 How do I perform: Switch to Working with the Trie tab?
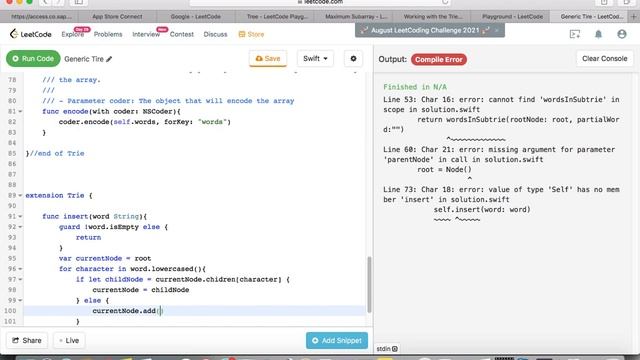pos(433,17)
